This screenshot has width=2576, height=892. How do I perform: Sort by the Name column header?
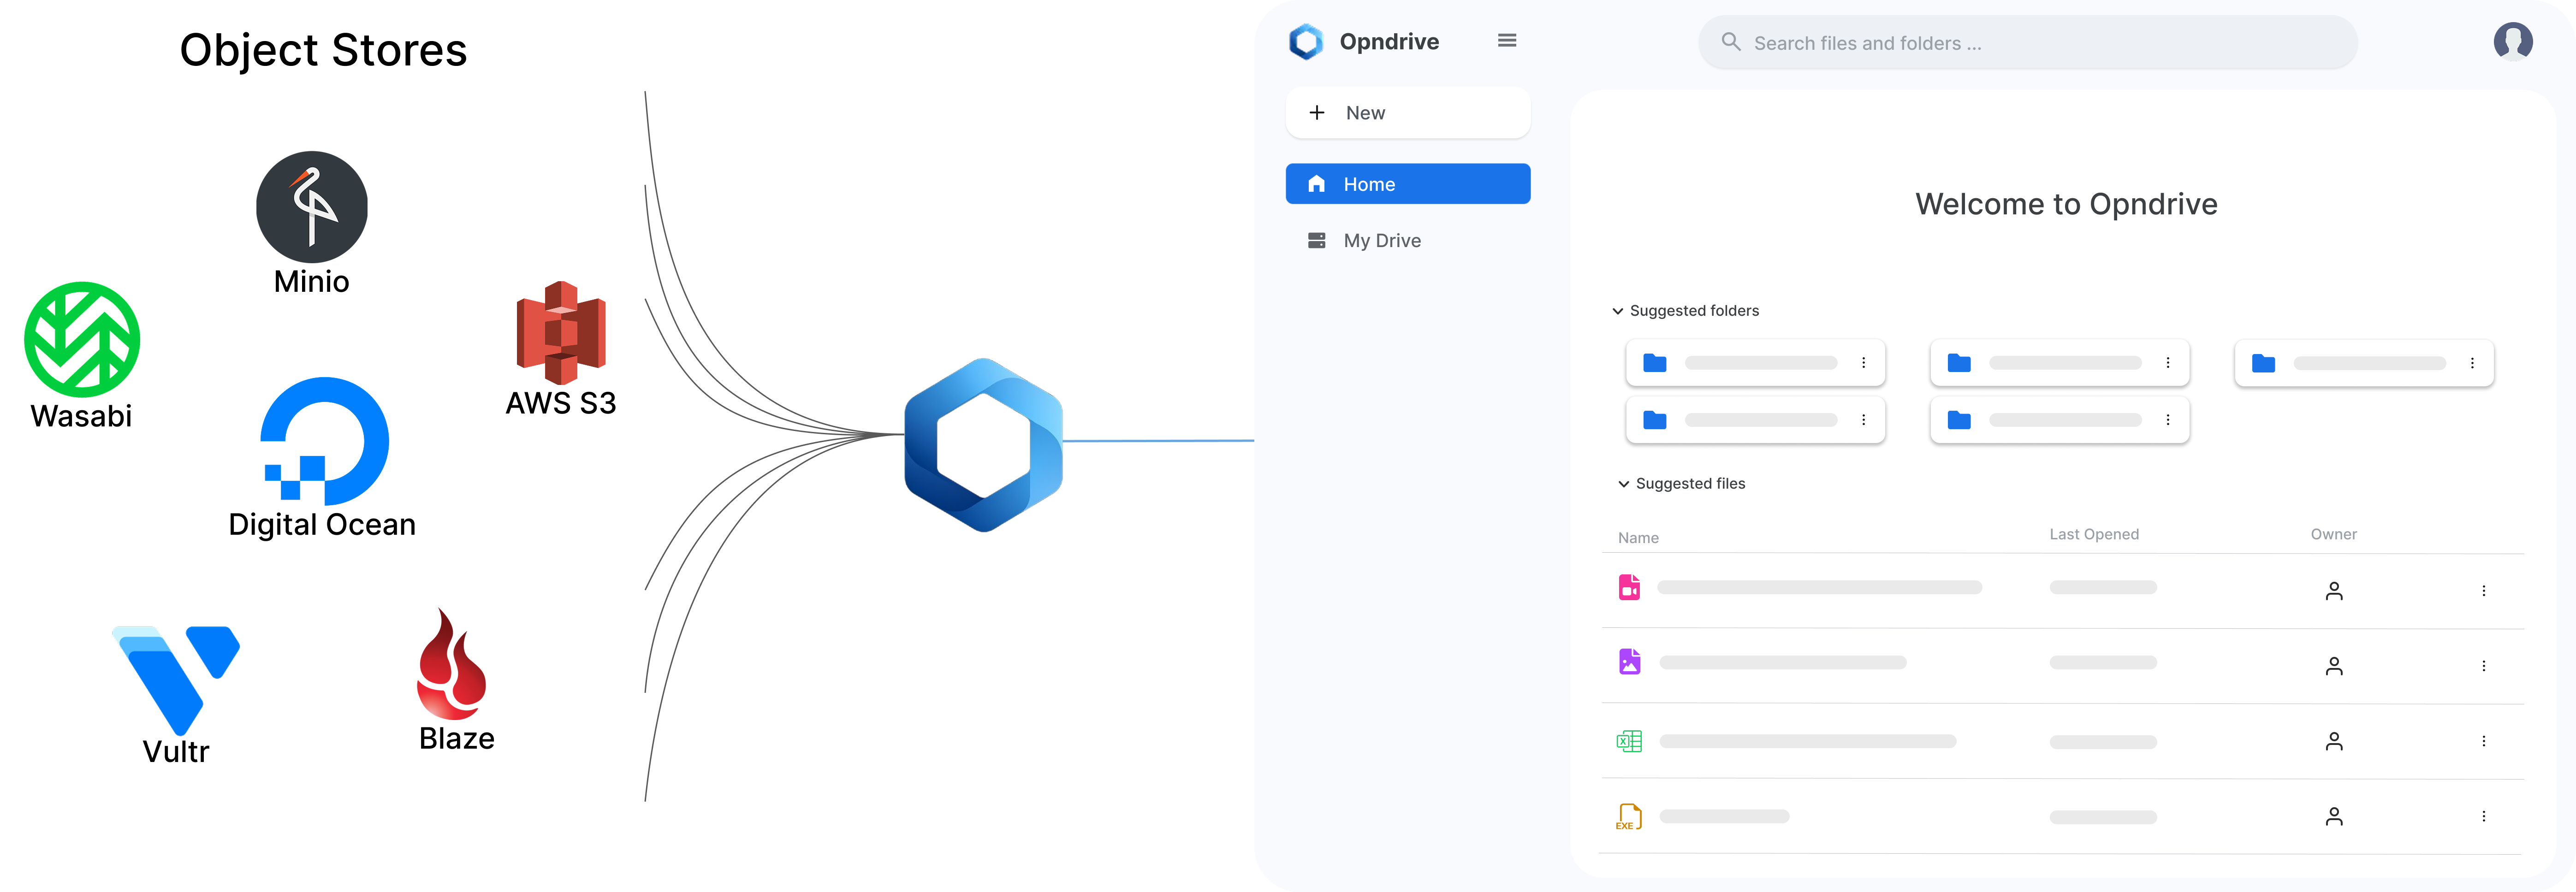click(1638, 538)
